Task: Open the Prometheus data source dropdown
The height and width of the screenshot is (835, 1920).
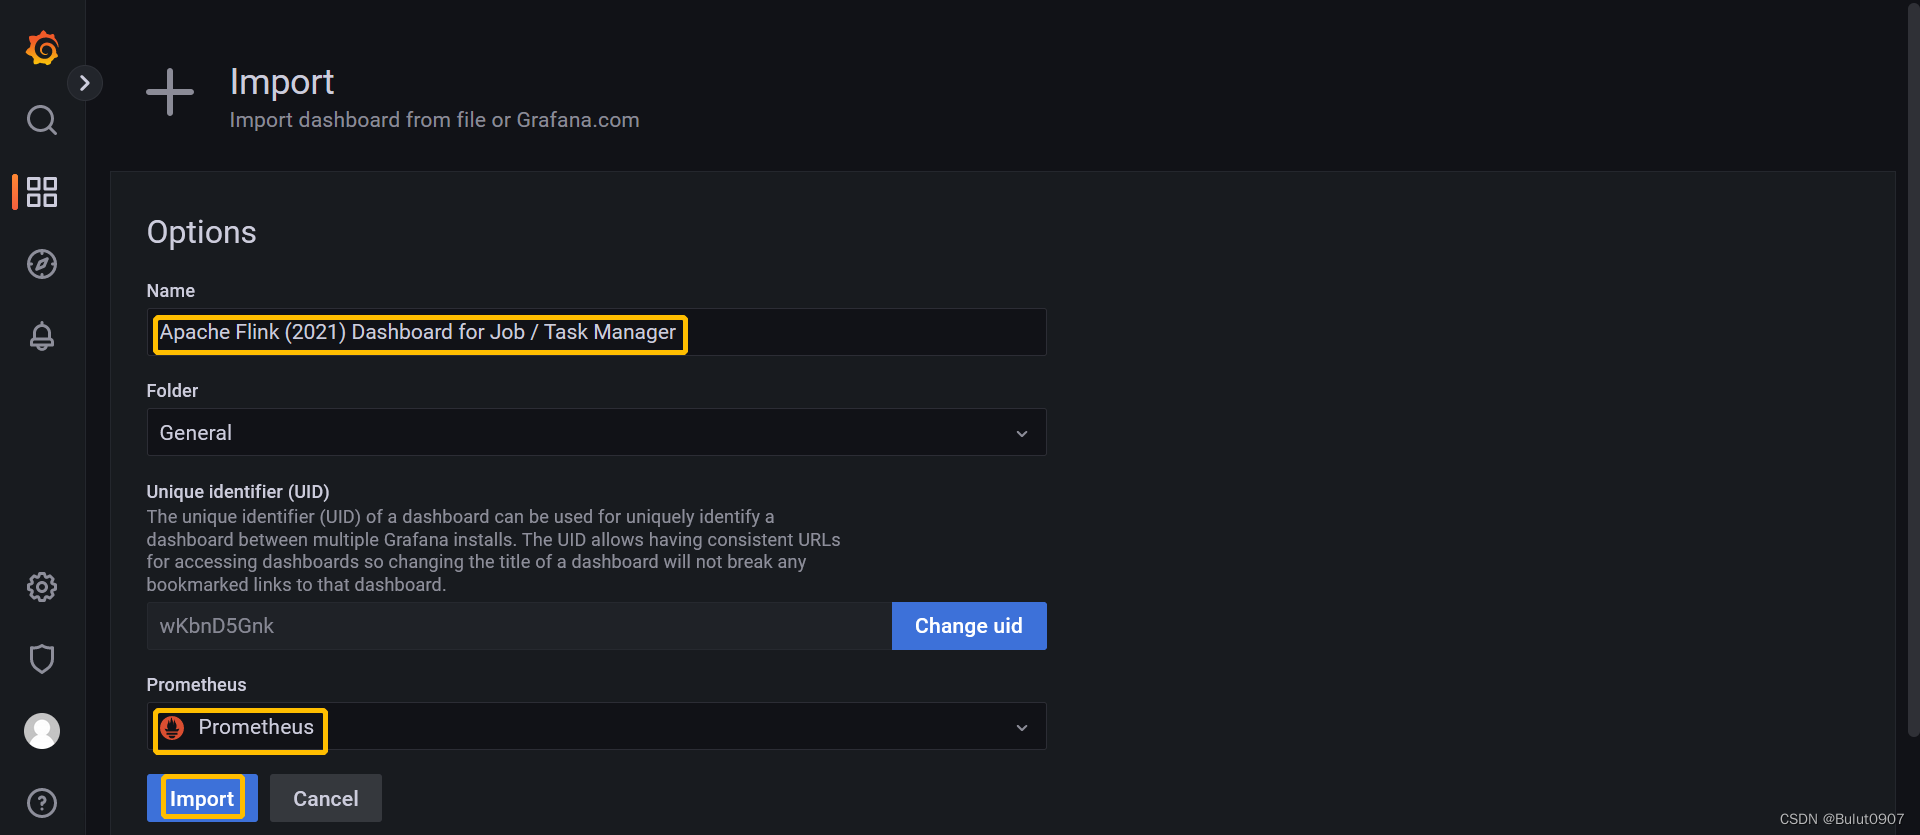Action: pos(596,726)
